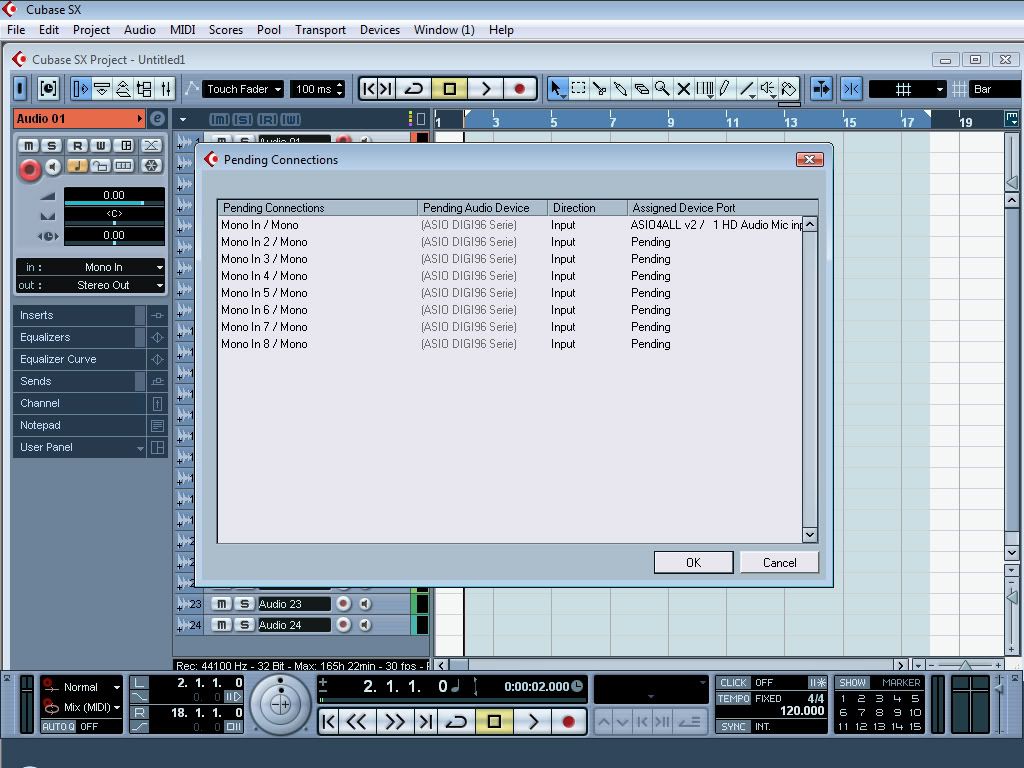The width and height of the screenshot is (1024, 768).
Task: Open the MIDI menu
Action: [182, 30]
